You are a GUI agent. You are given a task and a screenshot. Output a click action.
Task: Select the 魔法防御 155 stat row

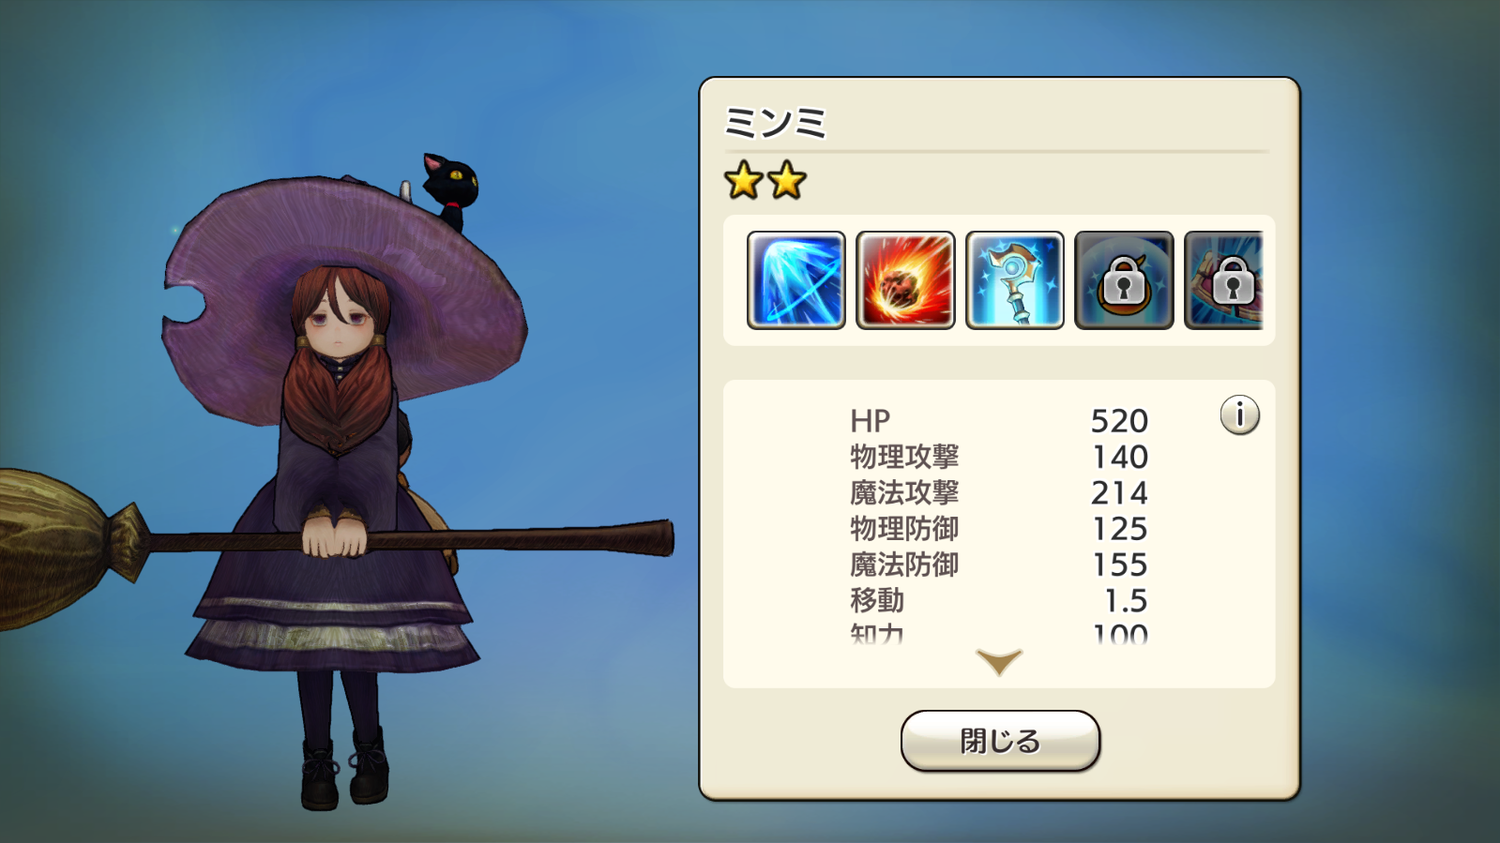click(x=999, y=565)
